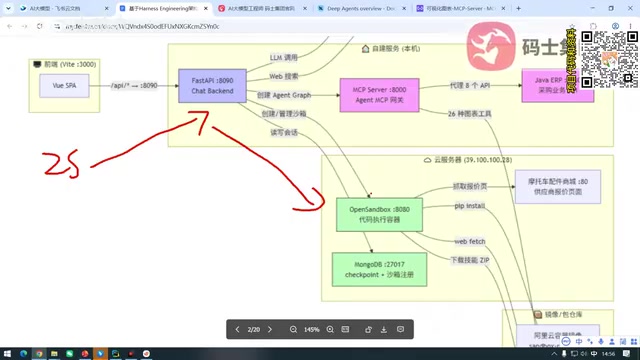Open browser tab search dropdown arrow
The height and width of the screenshot is (360, 640).
(8, 8)
